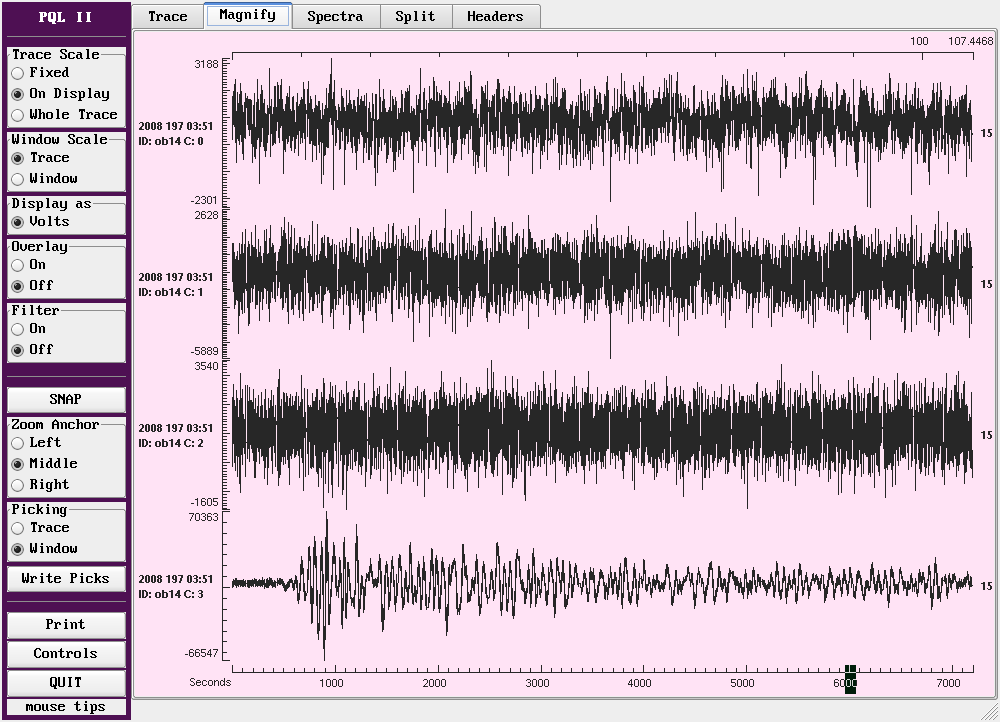Image resolution: width=1000 pixels, height=722 pixels.
Task: Quit the PQL II application
Action: pyautogui.click(x=66, y=683)
